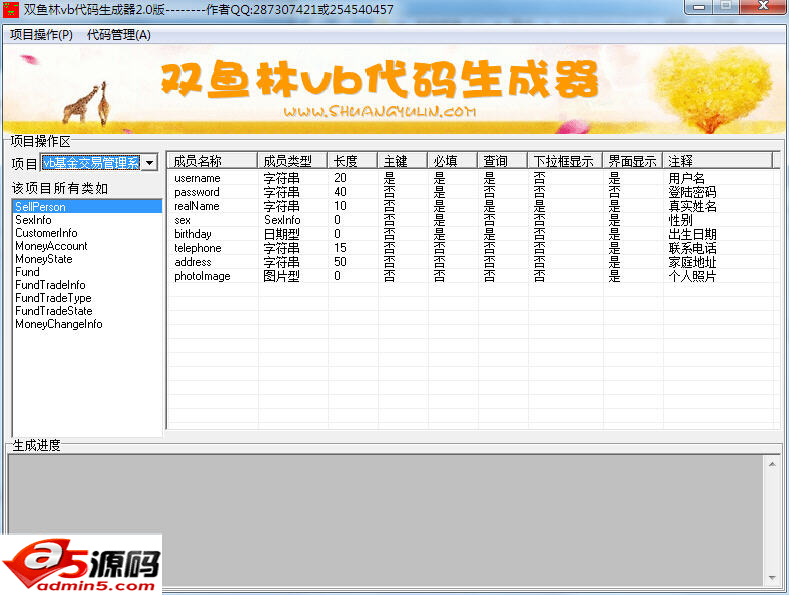Viewport: 789px width, 595px height.
Task: Select the realName member row
Action: 470,206
